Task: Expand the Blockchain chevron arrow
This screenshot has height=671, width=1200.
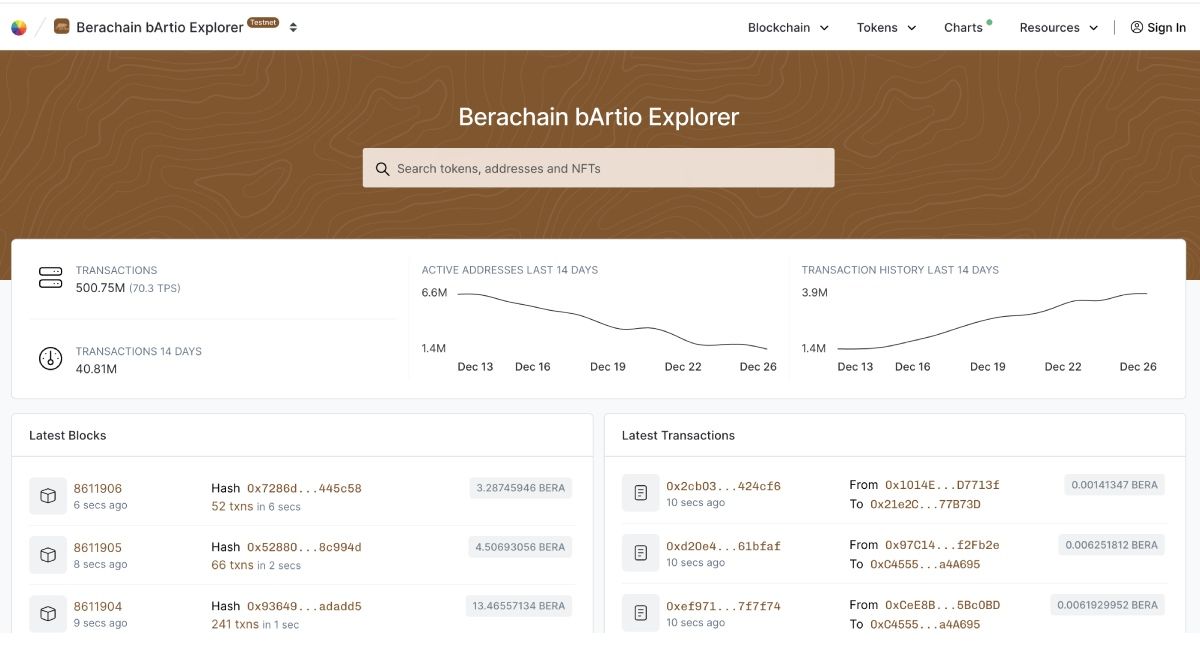Action: pyautogui.click(x=824, y=28)
